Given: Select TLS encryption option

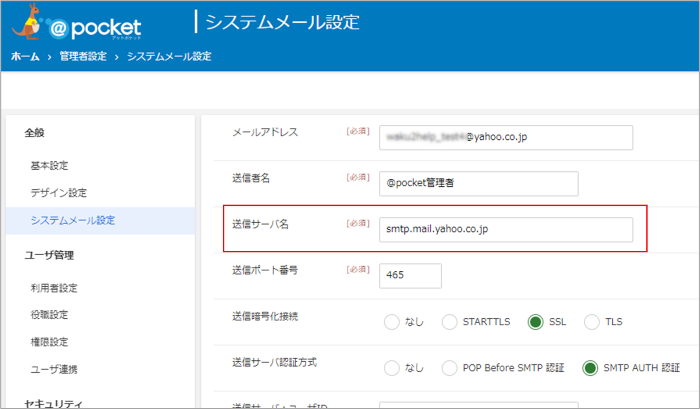Looking at the screenshot, I should point(592,322).
